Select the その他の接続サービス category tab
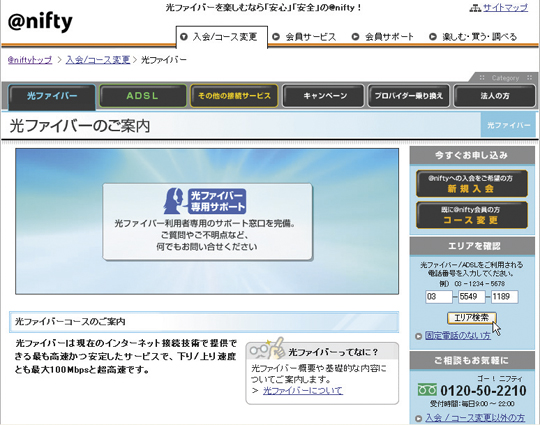The width and height of the screenshot is (540, 425). (234, 96)
